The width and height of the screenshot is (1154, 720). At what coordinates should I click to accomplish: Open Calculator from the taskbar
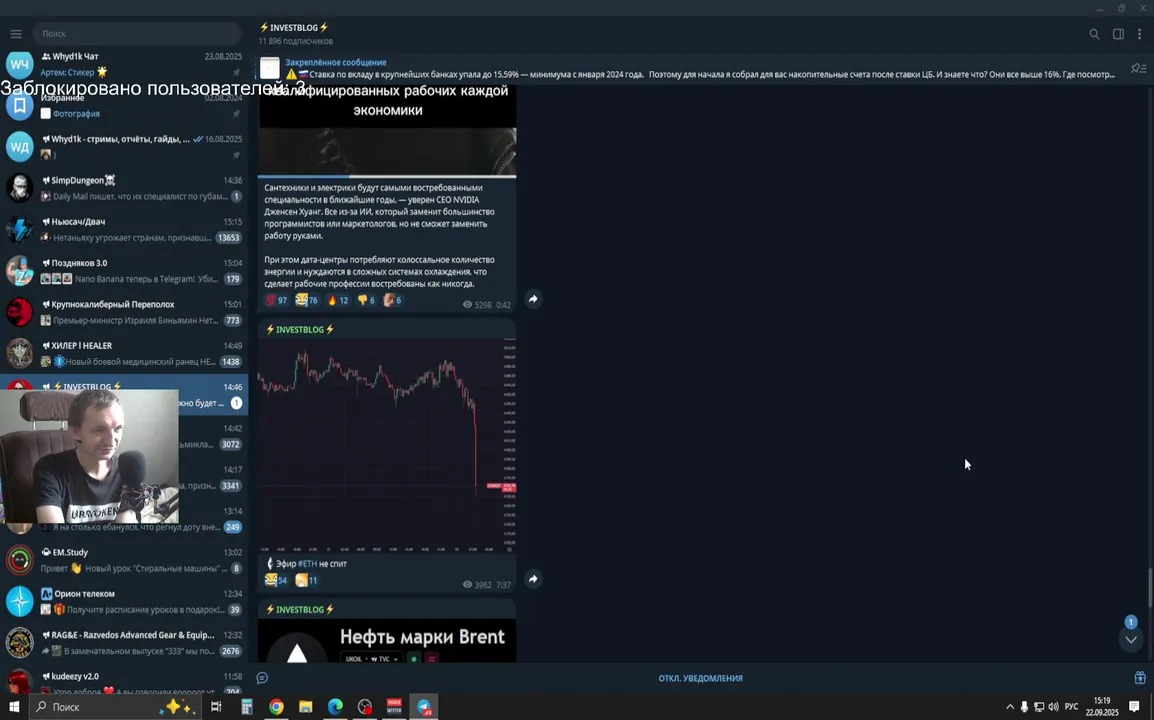247,707
